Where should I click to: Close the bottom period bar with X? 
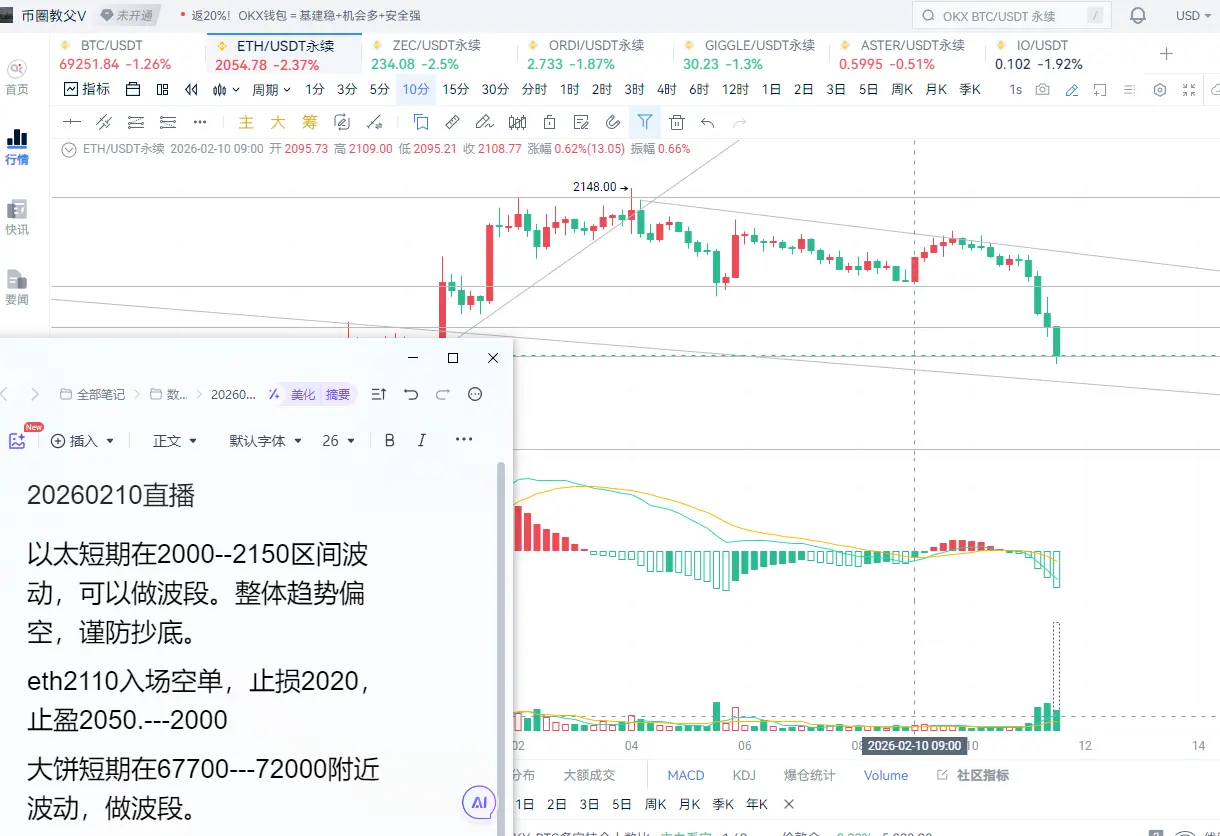pyautogui.click(x=788, y=804)
